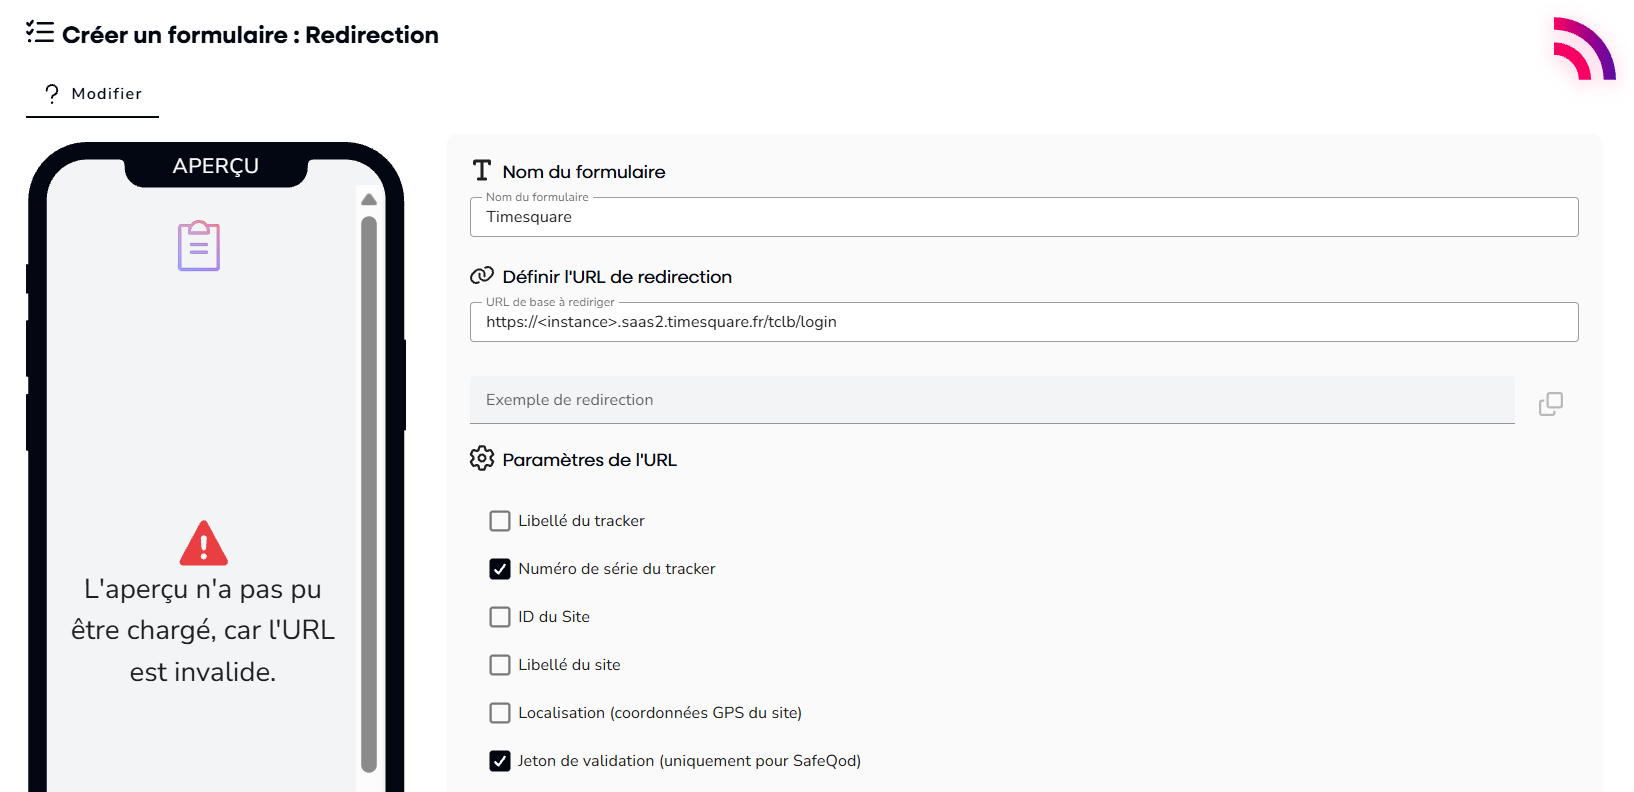This screenshot has width=1634, height=792.
Task: Open the Modifier tab
Action: (x=92, y=94)
